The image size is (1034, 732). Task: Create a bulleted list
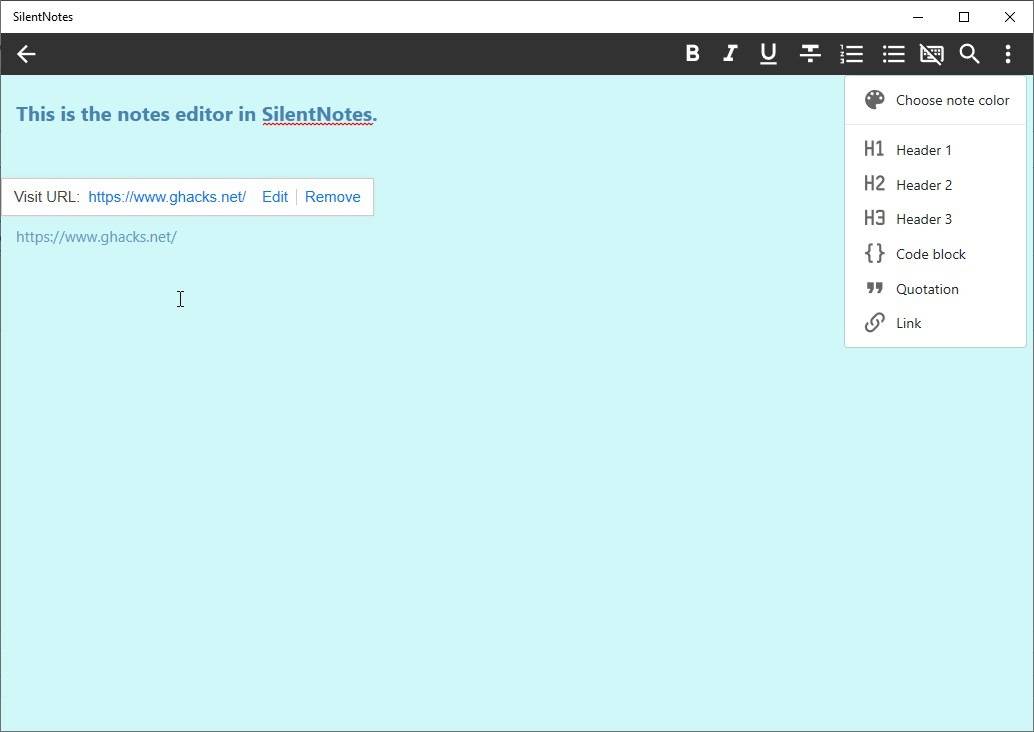pos(893,54)
